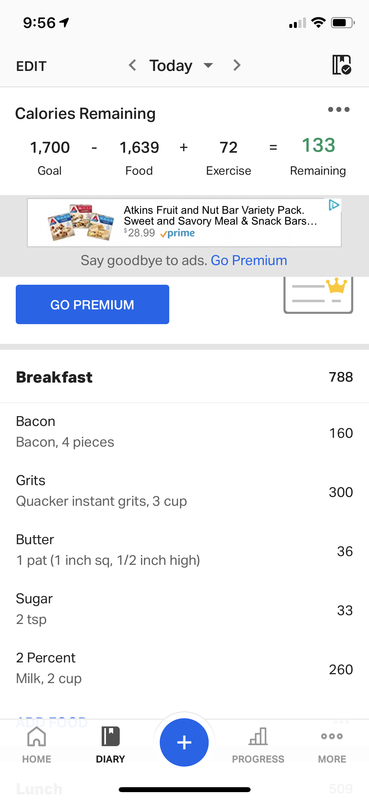Open the Calories Remaining three-dot menu
Viewport: 369px width, 800px height.
[339, 110]
